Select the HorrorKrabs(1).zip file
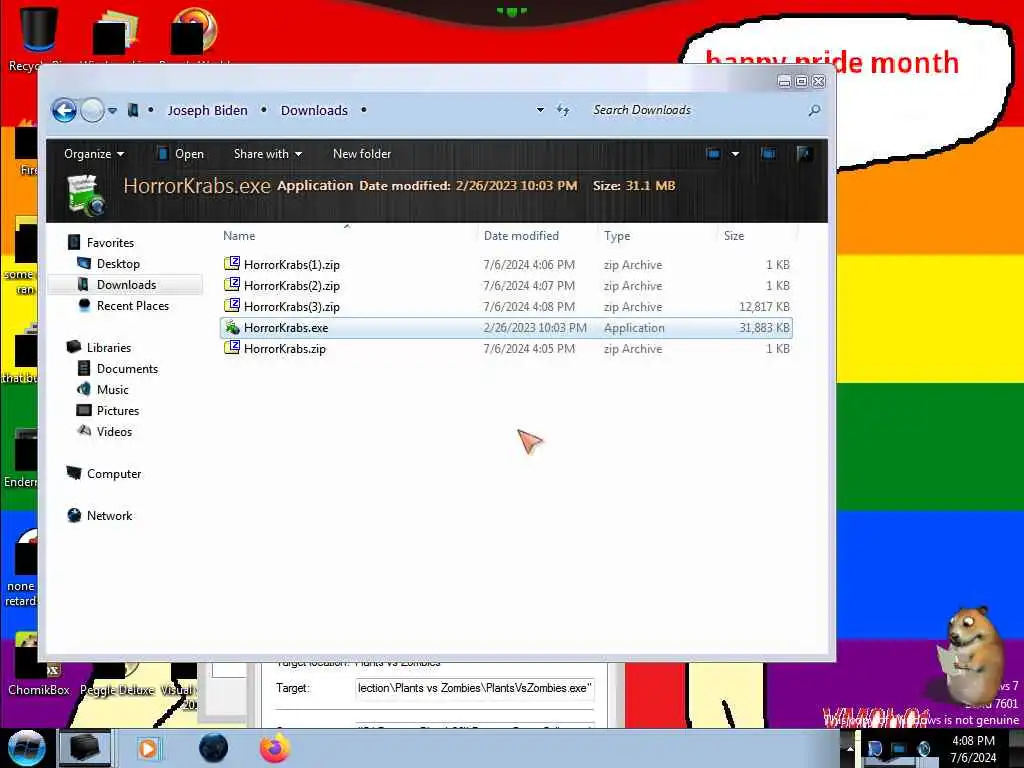This screenshot has height=768, width=1024. (507, 264)
